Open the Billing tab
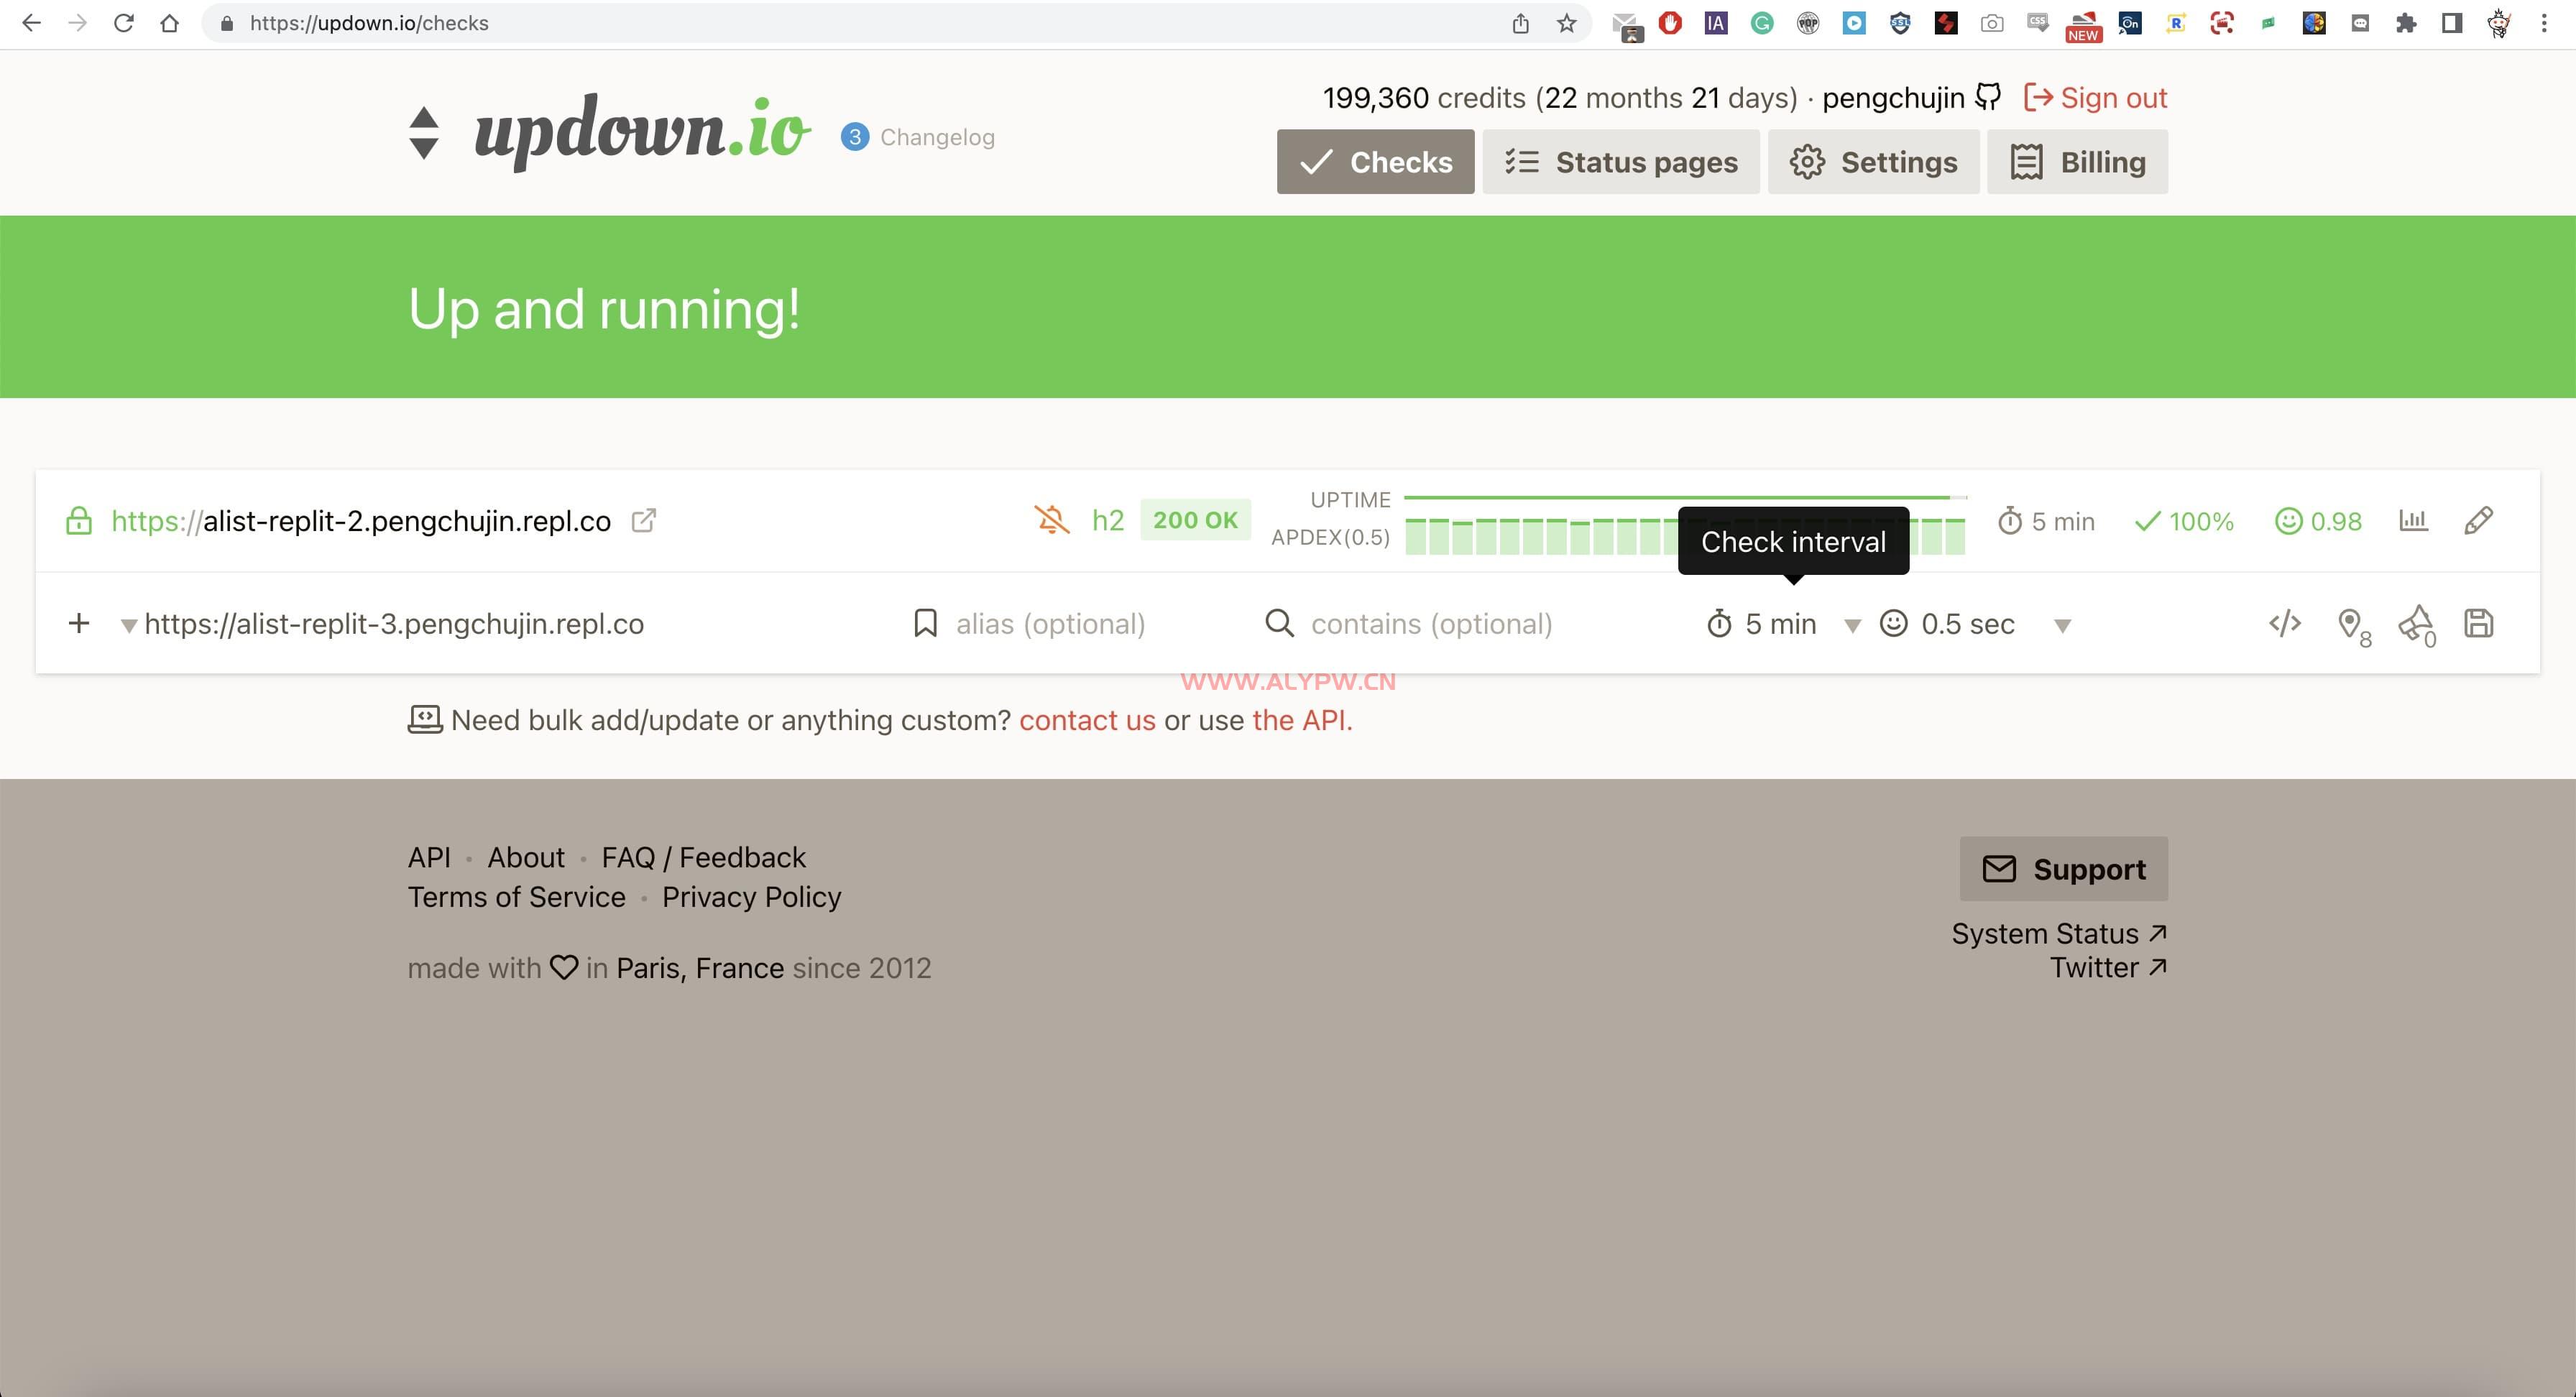 [x=2077, y=162]
